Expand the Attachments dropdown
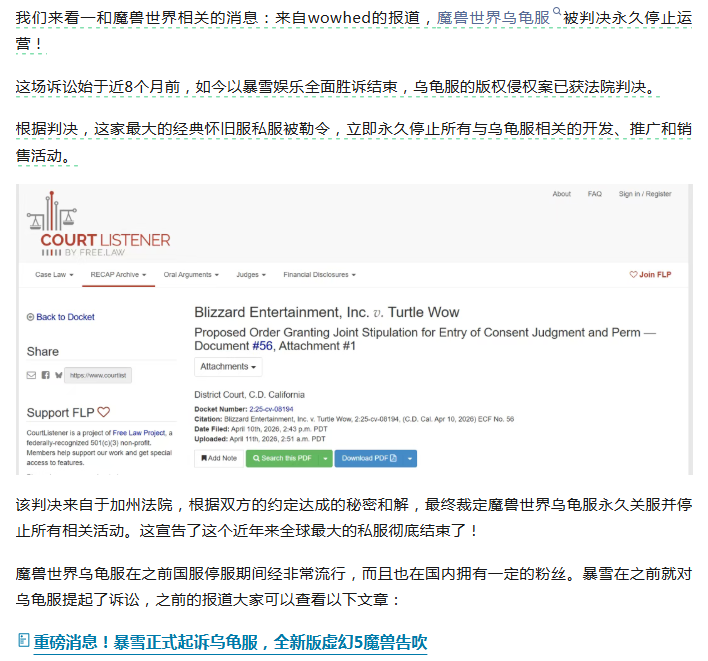 (228, 367)
